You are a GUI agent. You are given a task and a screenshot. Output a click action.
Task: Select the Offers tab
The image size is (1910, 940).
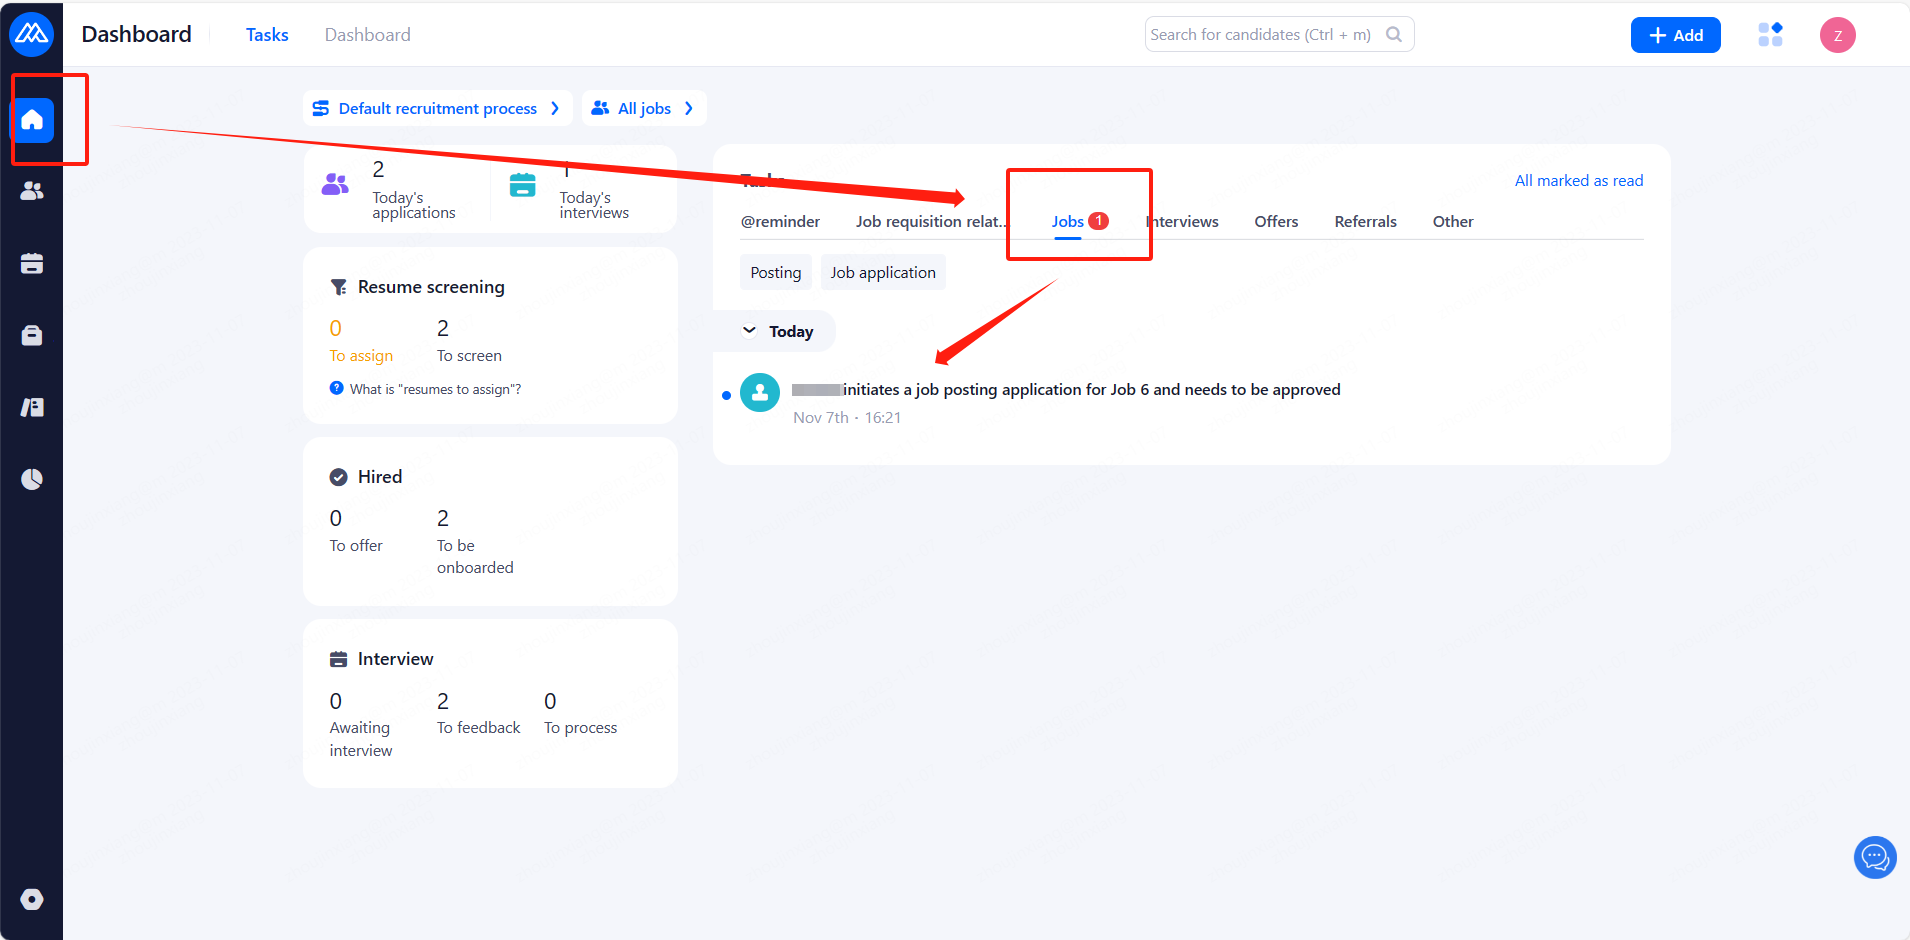(1276, 222)
